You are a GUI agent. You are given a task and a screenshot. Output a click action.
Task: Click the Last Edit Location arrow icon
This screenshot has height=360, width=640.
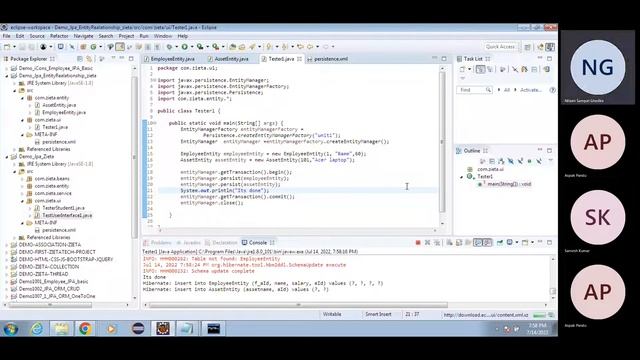pyautogui.click(x=300, y=47)
